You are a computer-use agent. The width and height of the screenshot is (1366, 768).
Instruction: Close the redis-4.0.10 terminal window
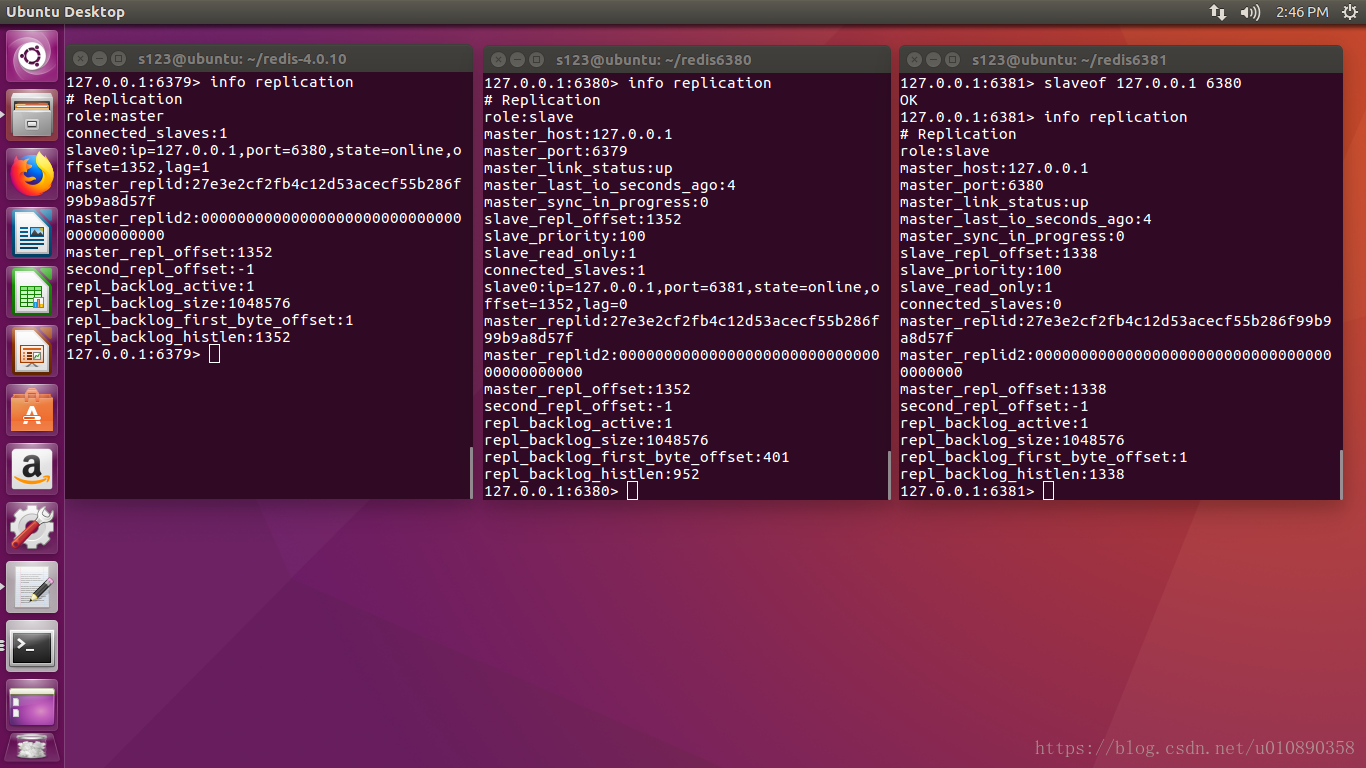point(80,59)
